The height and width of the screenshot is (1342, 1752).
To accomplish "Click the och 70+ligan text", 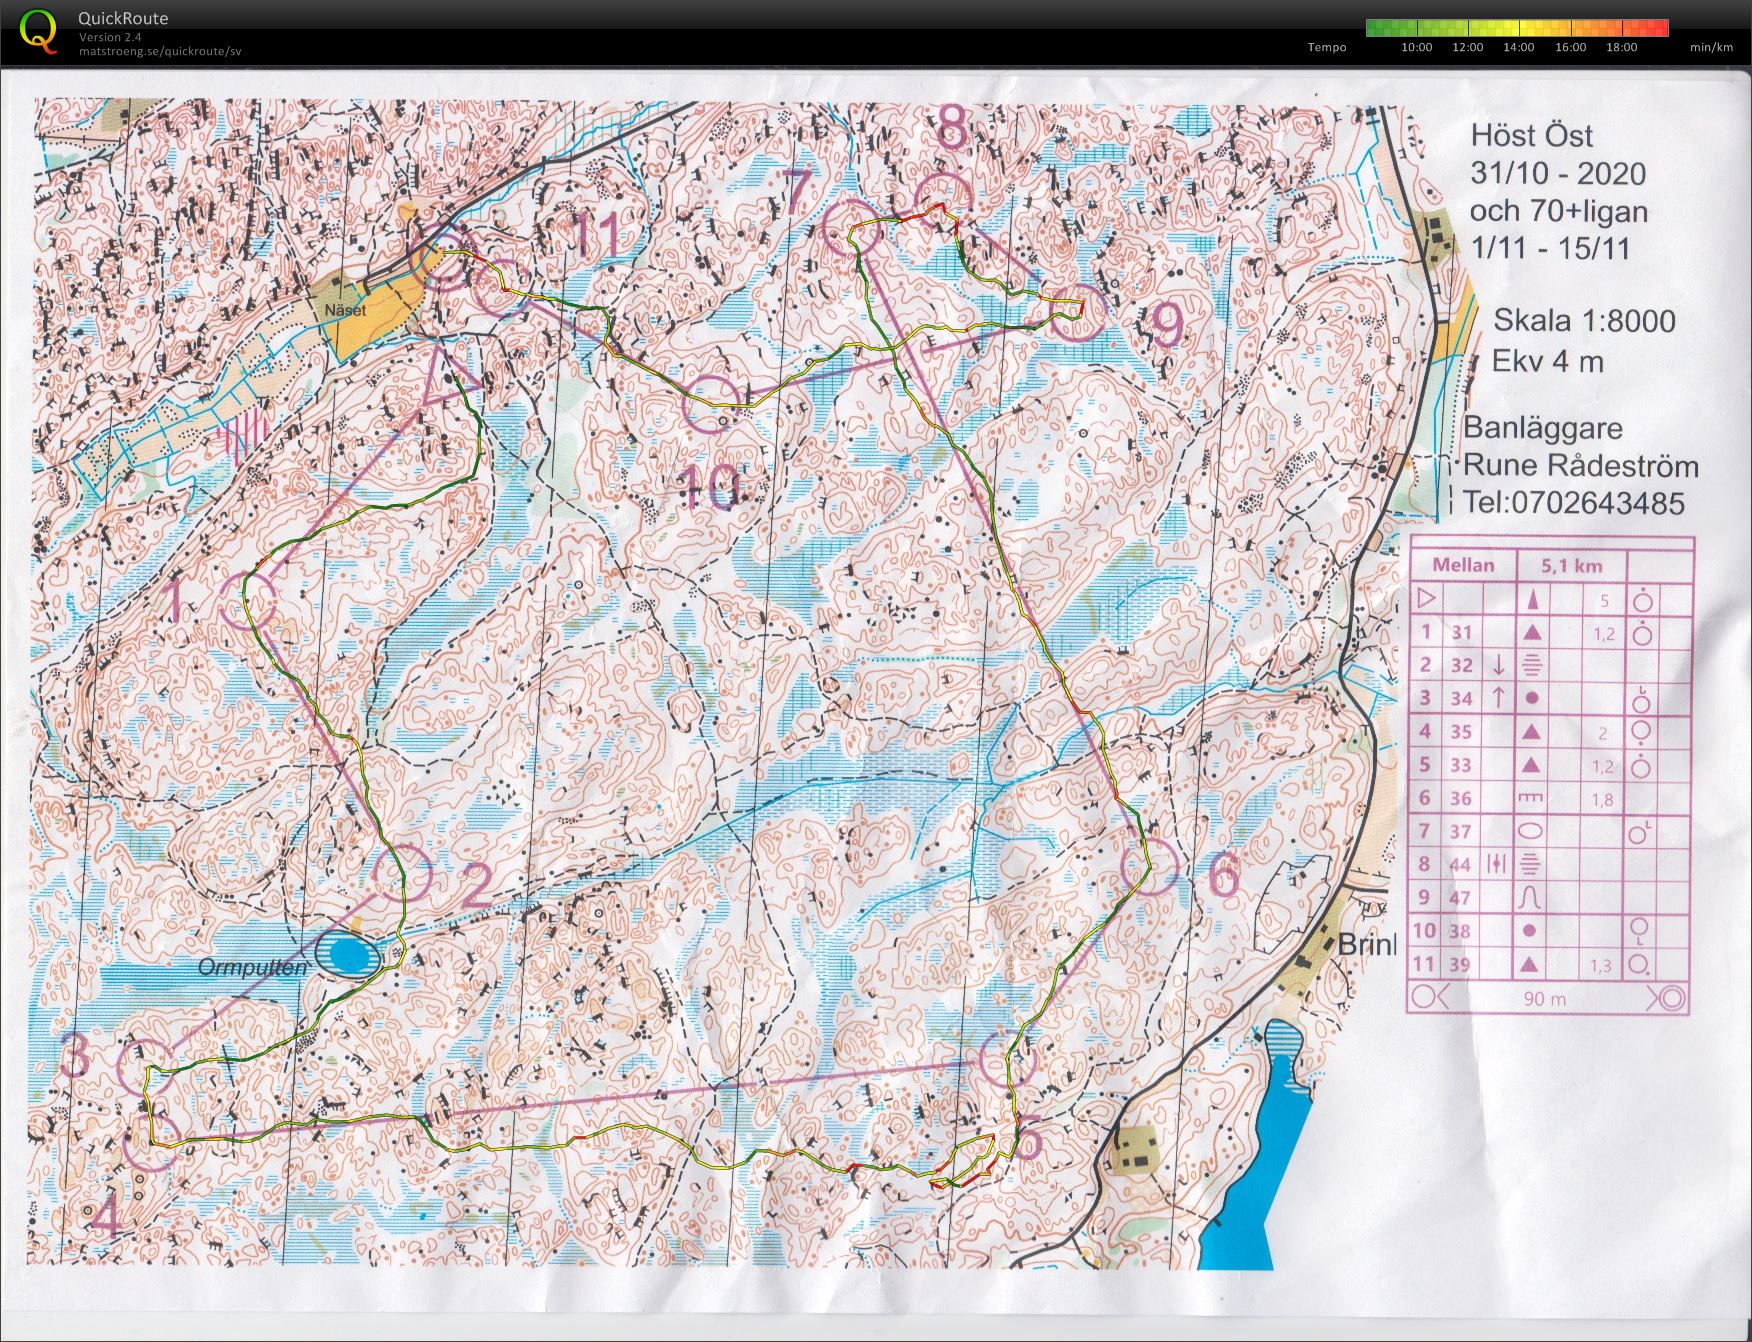I will point(1558,210).
